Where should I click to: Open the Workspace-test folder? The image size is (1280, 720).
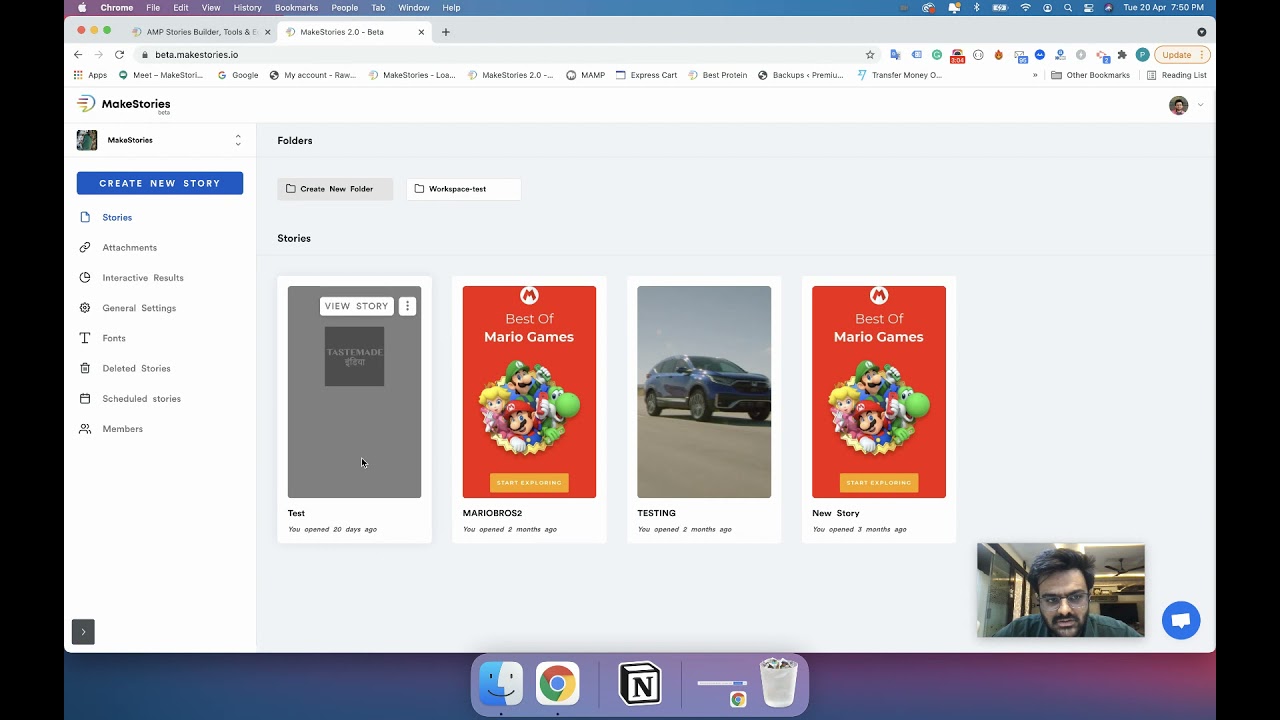[463, 189]
